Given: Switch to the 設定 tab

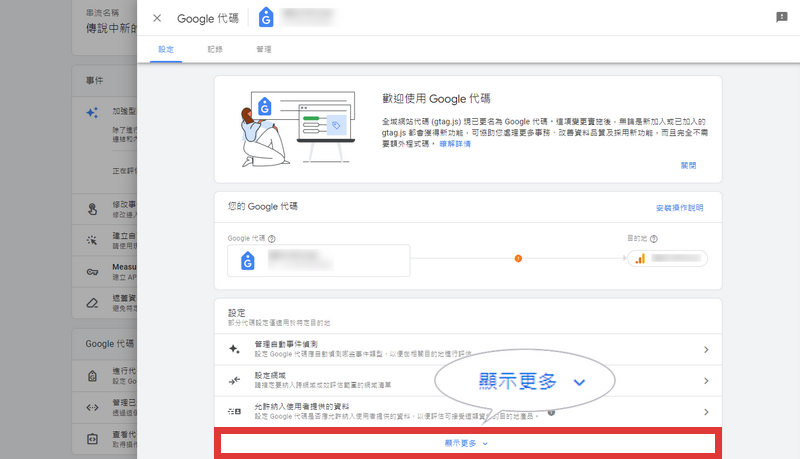Looking at the screenshot, I should 166,49.
